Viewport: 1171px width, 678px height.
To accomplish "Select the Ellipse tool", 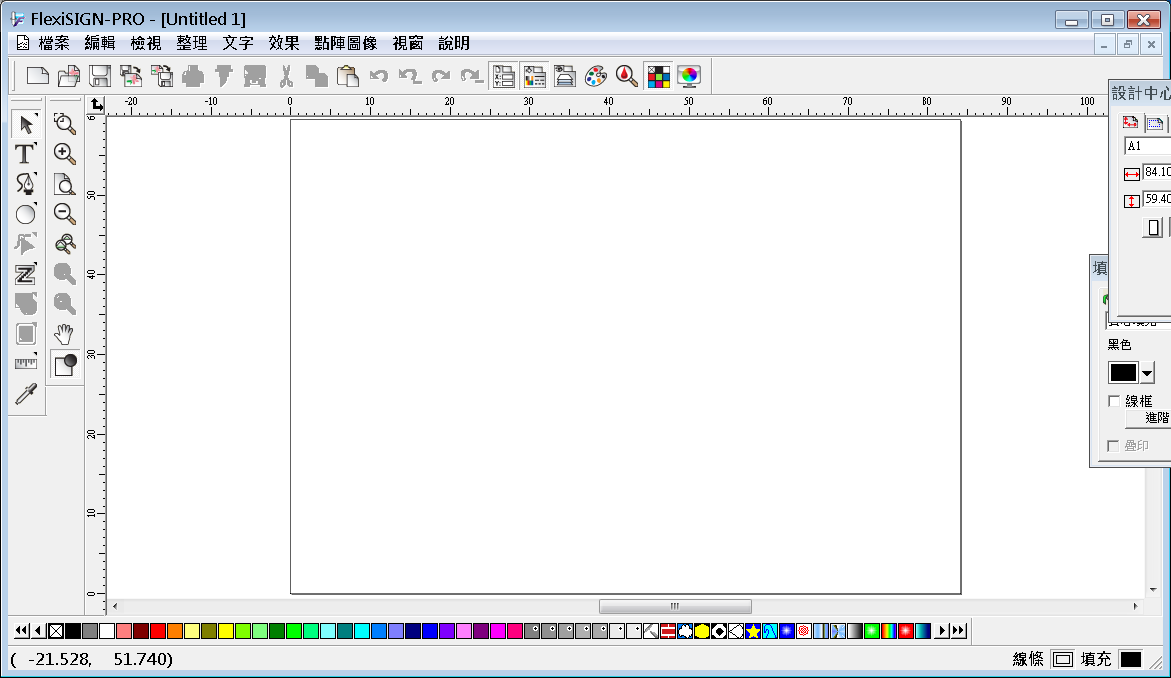I will (x=25, y=214).
